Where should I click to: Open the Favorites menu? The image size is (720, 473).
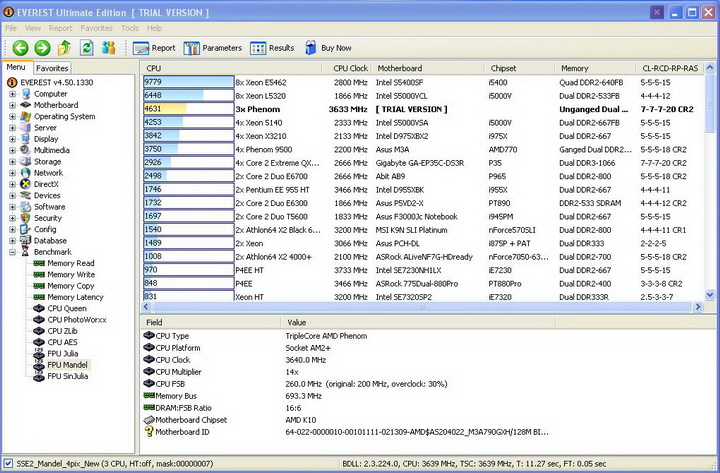(x=96, y=28)
